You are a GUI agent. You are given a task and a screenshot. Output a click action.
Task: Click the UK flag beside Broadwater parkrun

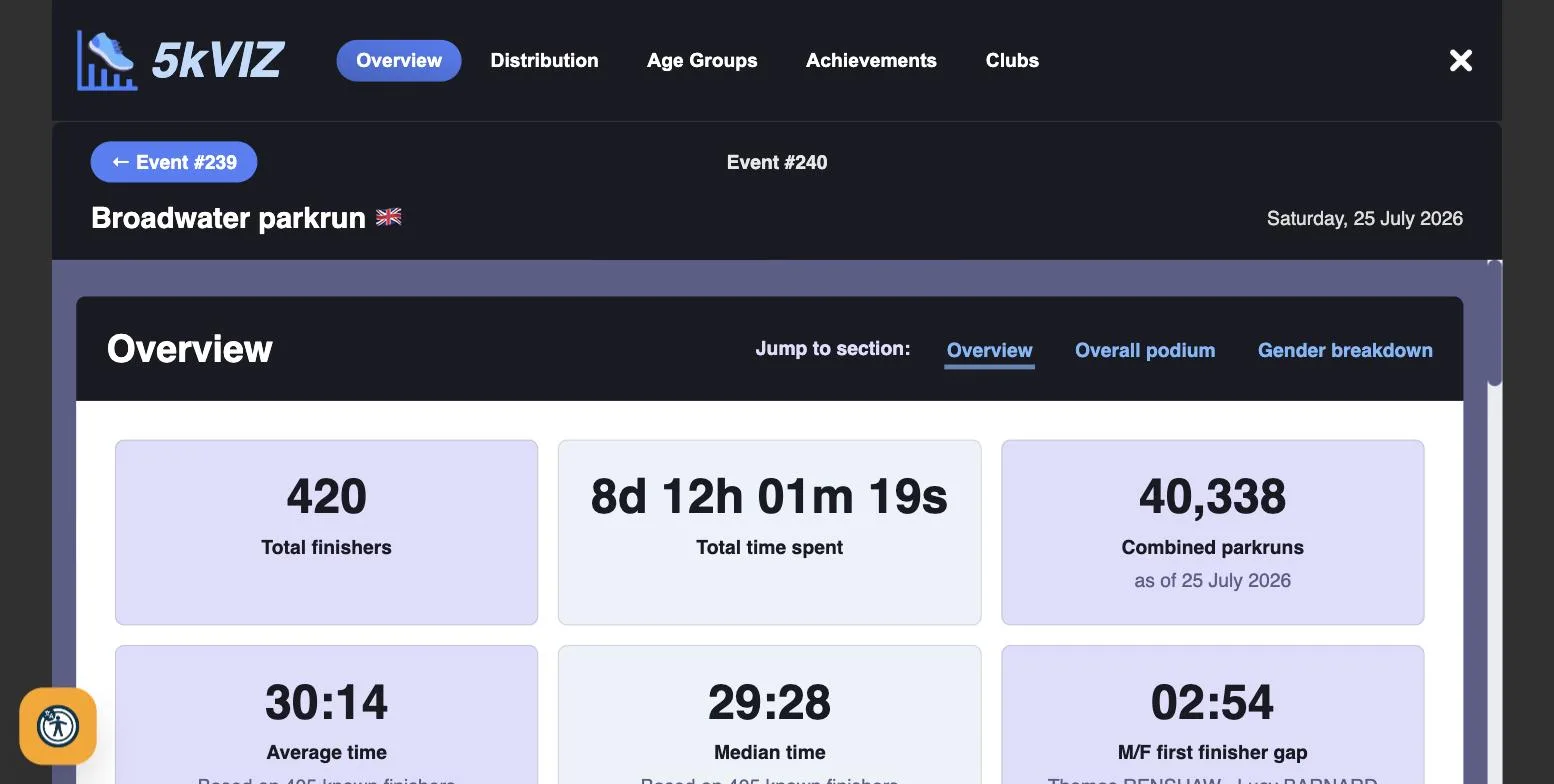(x=389, y=217)
